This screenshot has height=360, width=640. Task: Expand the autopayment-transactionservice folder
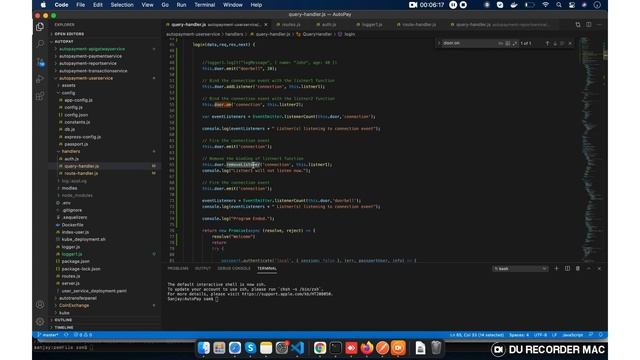pyautogui.click(x=93, y=71)
